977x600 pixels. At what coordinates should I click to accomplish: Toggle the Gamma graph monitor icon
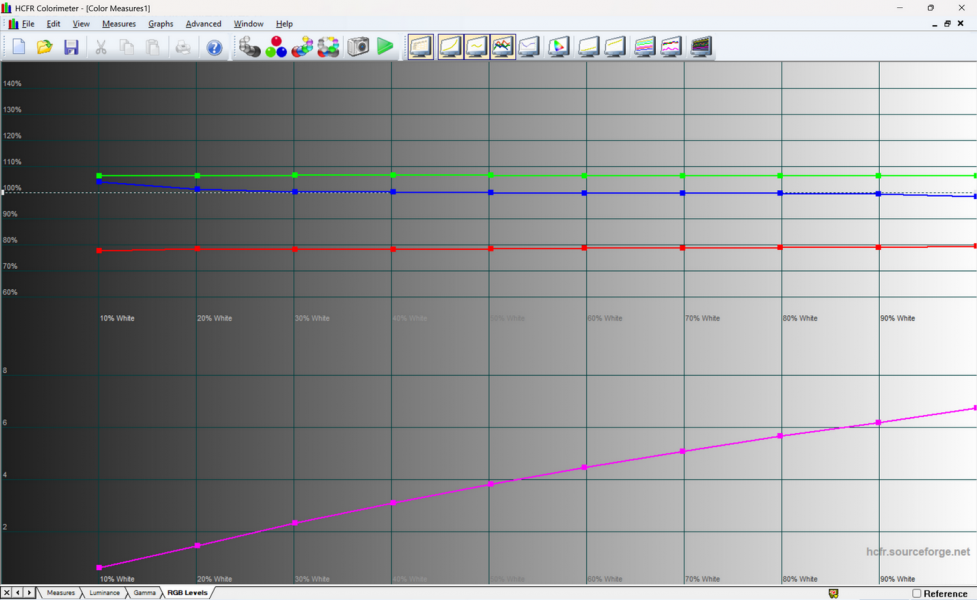coord(477,47)
